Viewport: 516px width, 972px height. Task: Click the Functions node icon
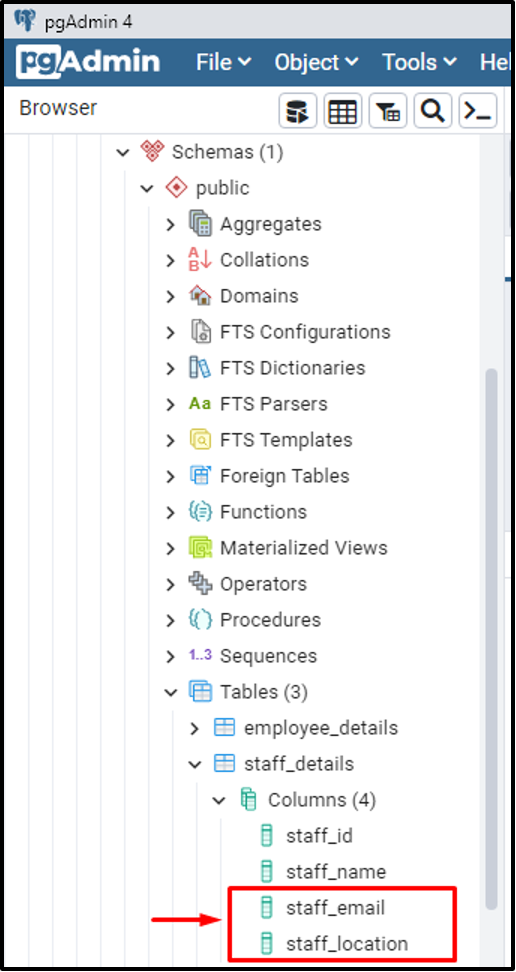pos(200,512)
